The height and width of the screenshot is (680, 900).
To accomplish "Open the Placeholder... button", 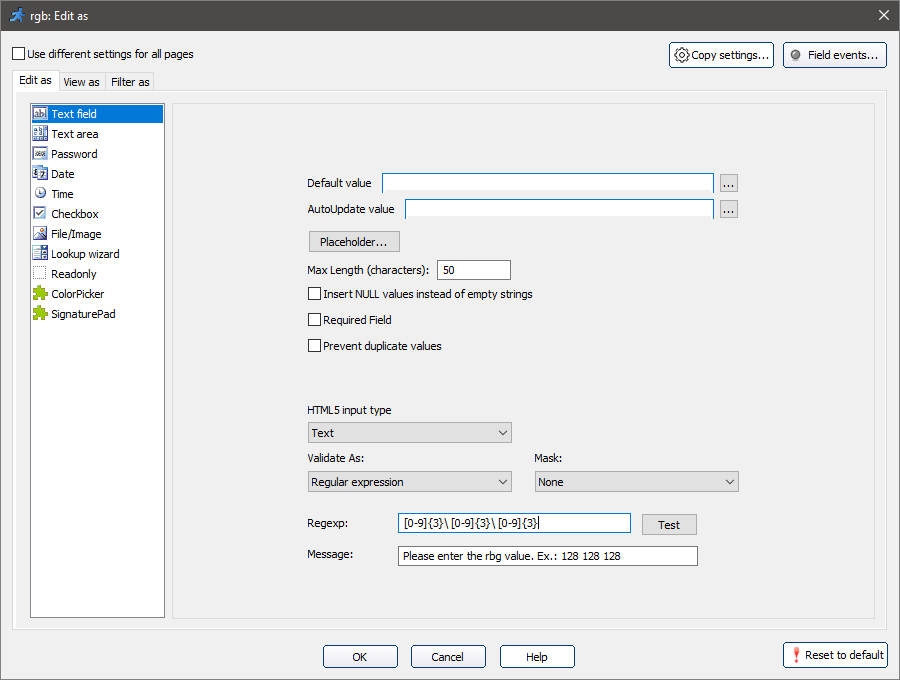I will [354, 242].
